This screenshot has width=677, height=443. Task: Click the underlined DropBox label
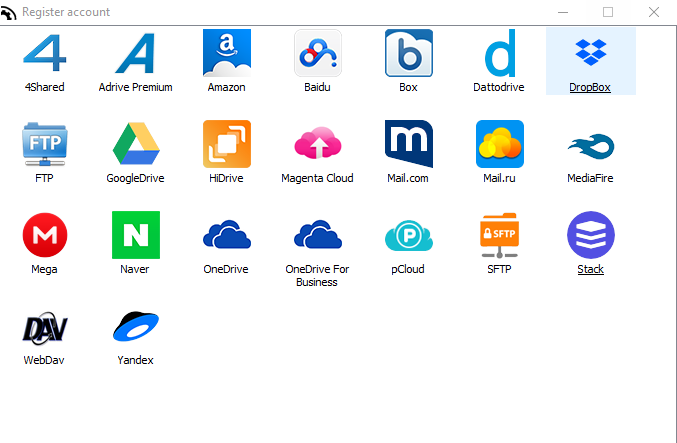(590, 87)
